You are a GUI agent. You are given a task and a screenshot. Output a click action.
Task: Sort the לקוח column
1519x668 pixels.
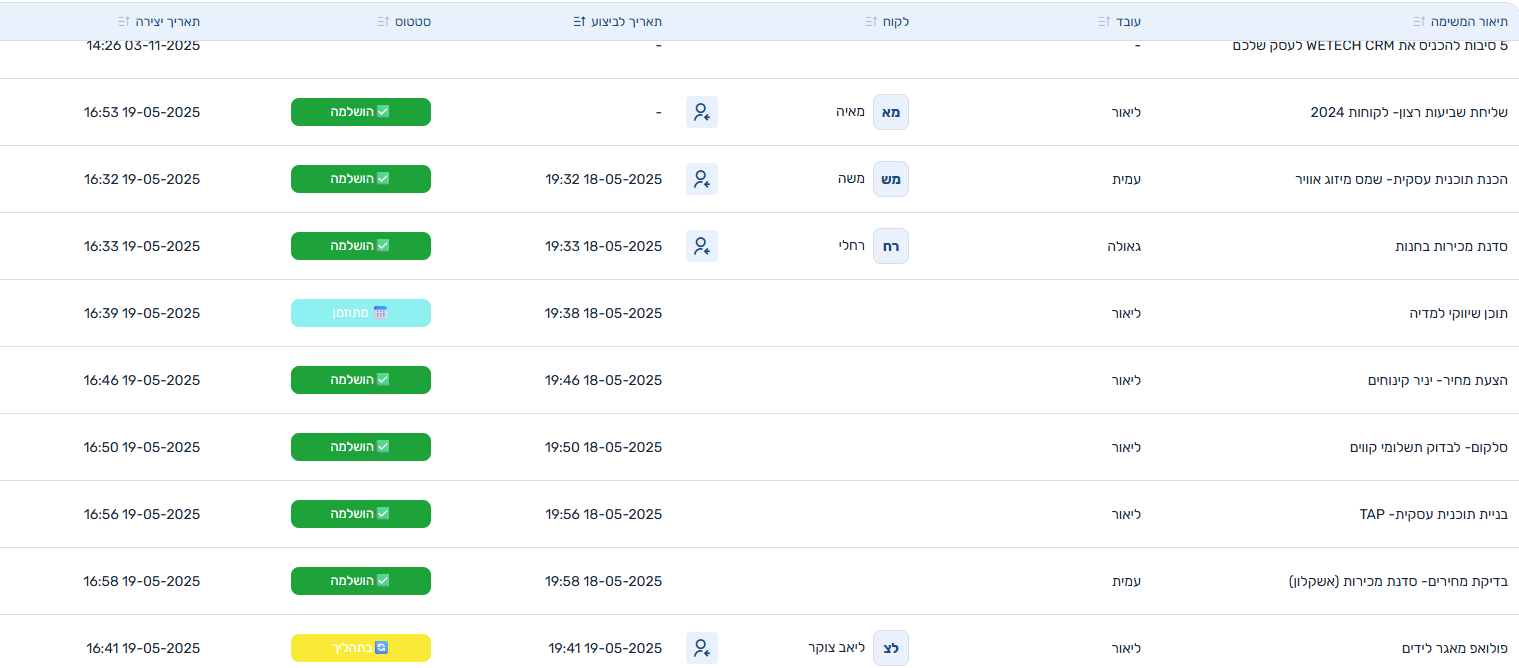point(871,21)
